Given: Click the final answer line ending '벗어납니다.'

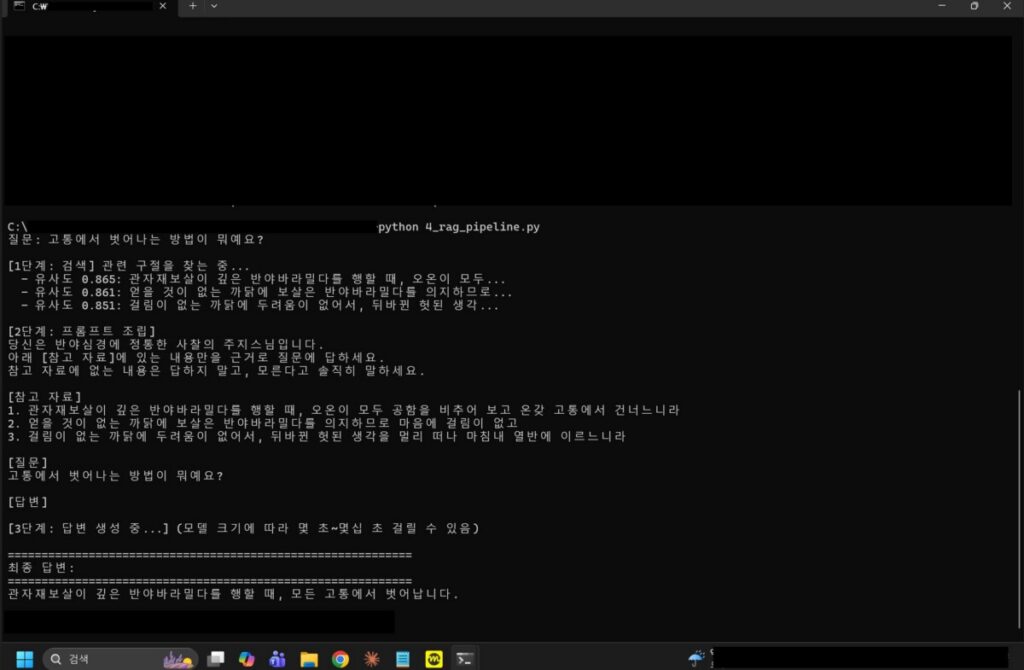Looking at the screenshot, I should point(233,594).
